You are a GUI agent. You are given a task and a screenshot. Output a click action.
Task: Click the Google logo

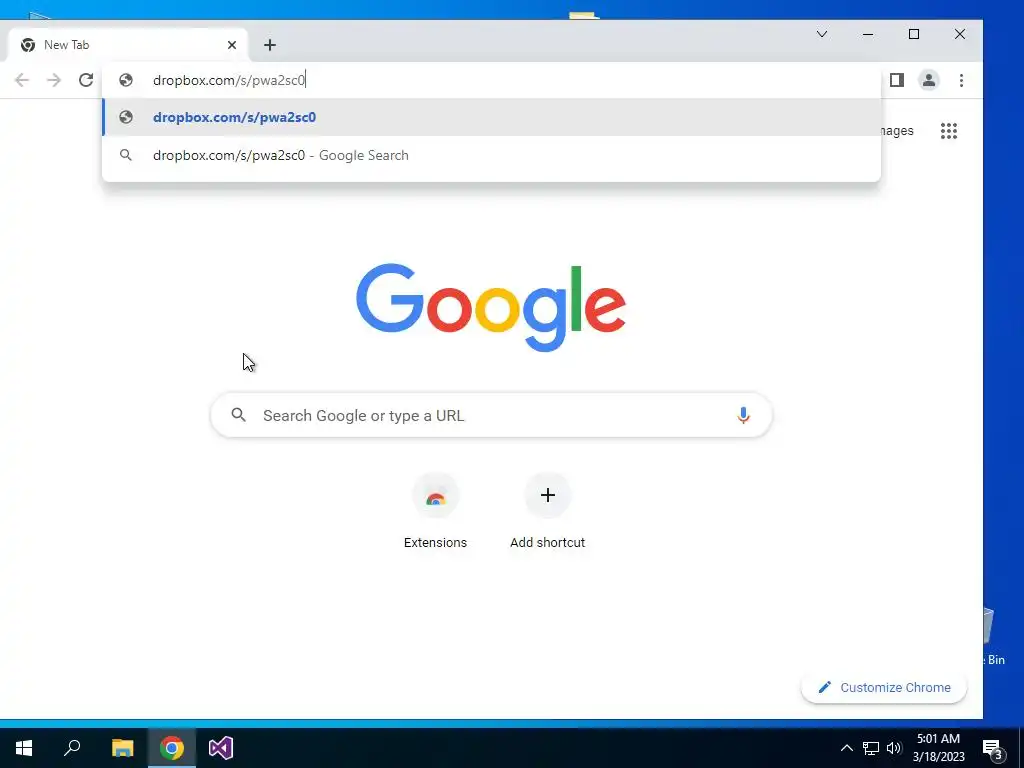point(491,307)
